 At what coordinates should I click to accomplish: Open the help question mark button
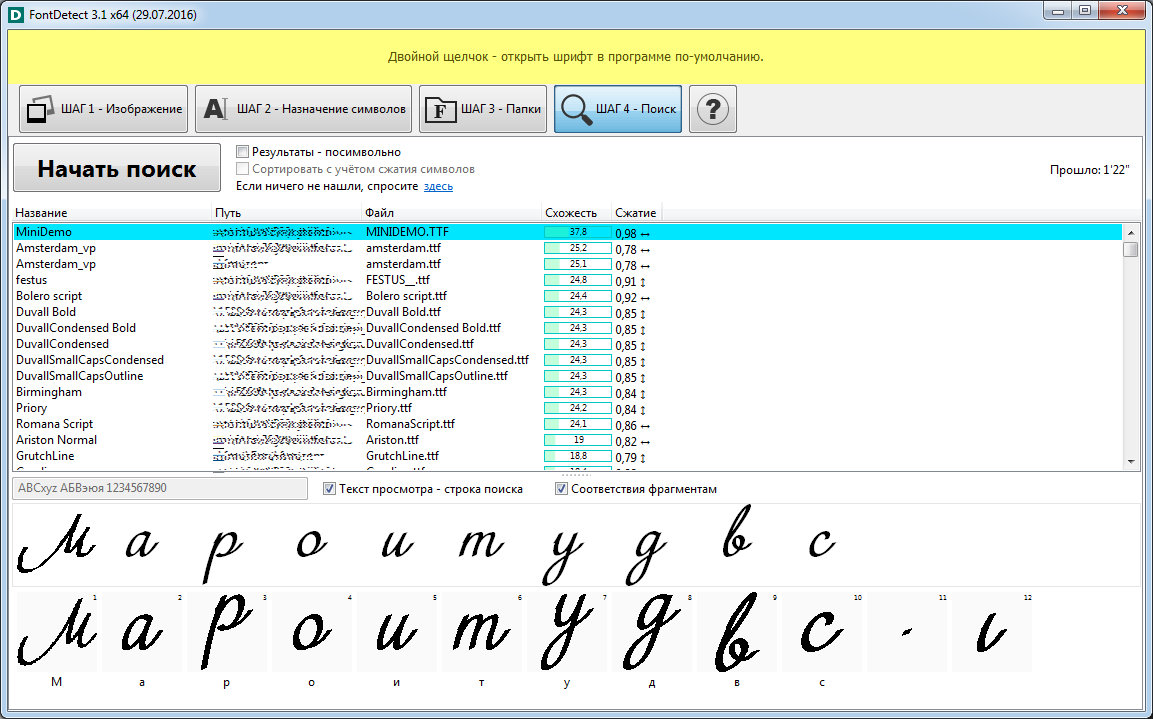pos(712,109)
